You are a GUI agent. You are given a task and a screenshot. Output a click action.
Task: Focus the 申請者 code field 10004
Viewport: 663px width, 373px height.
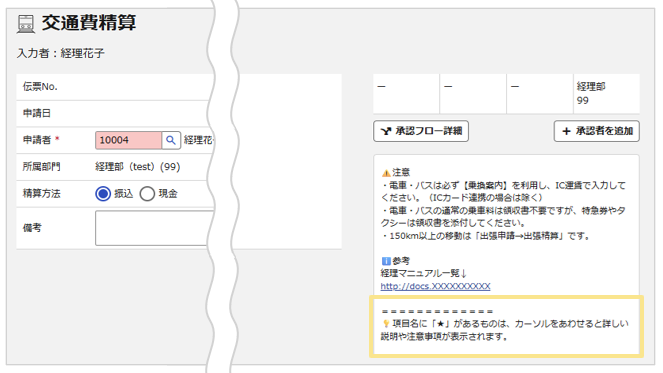click(x=128, y=140)
